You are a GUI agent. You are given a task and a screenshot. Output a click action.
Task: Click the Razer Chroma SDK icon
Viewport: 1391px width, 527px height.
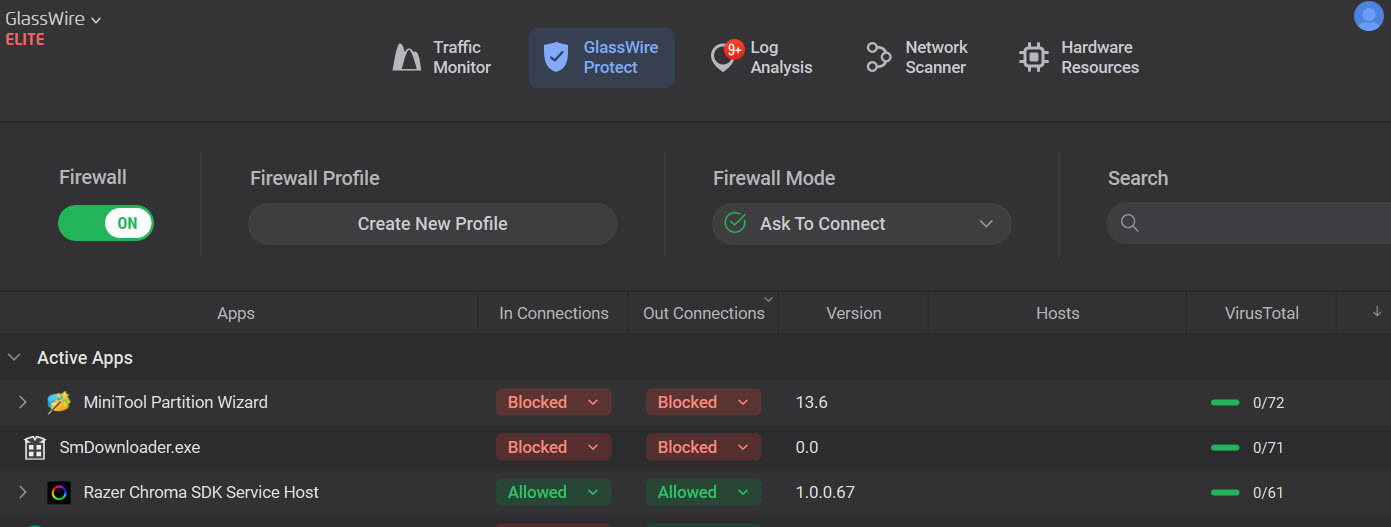(x=59, y=492)
